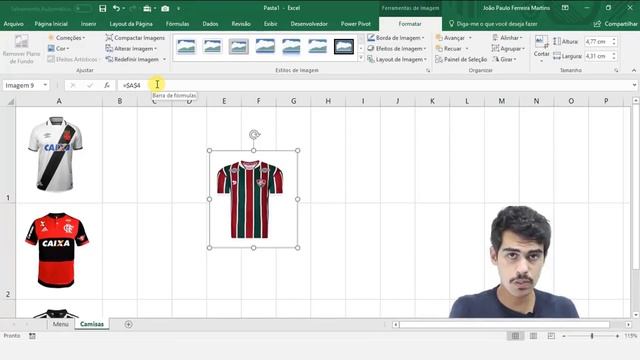
Task: Click the Save icon in the title bar
Action: (102, 8)
